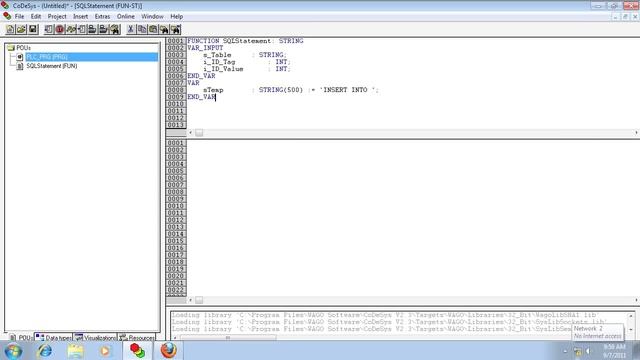640x360 pixels.
Task: Click the 'Loading library' message ending SysLibSockets.lib
Action: click(x=389, y=322)
